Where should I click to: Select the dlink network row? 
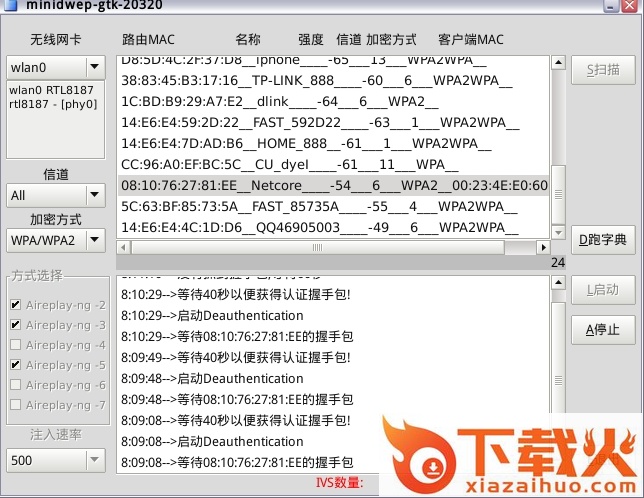(333, 101)
